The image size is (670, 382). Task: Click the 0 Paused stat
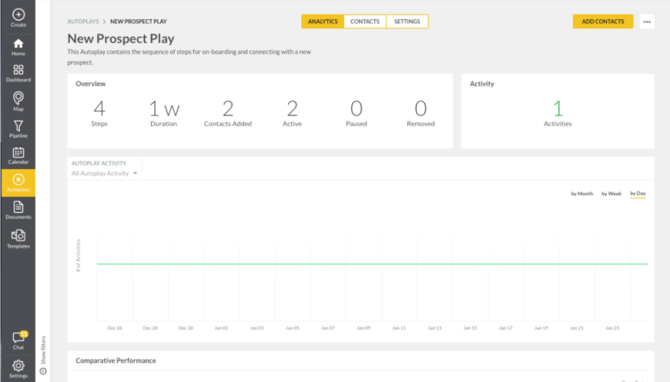pyautogui.click(x=356, y=113)
